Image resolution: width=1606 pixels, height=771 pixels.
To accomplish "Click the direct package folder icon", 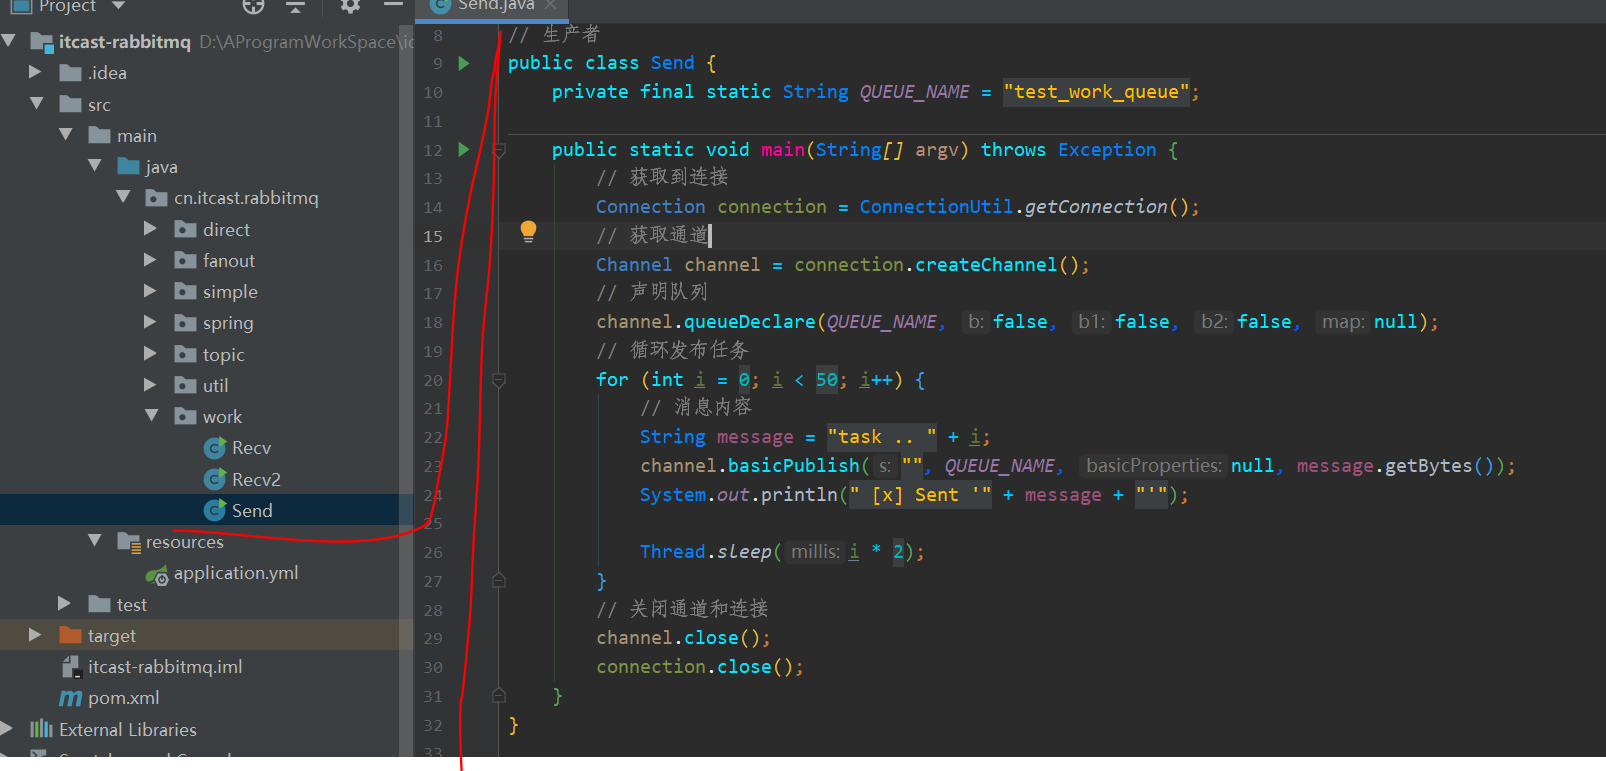I will (x=185, y=229).
